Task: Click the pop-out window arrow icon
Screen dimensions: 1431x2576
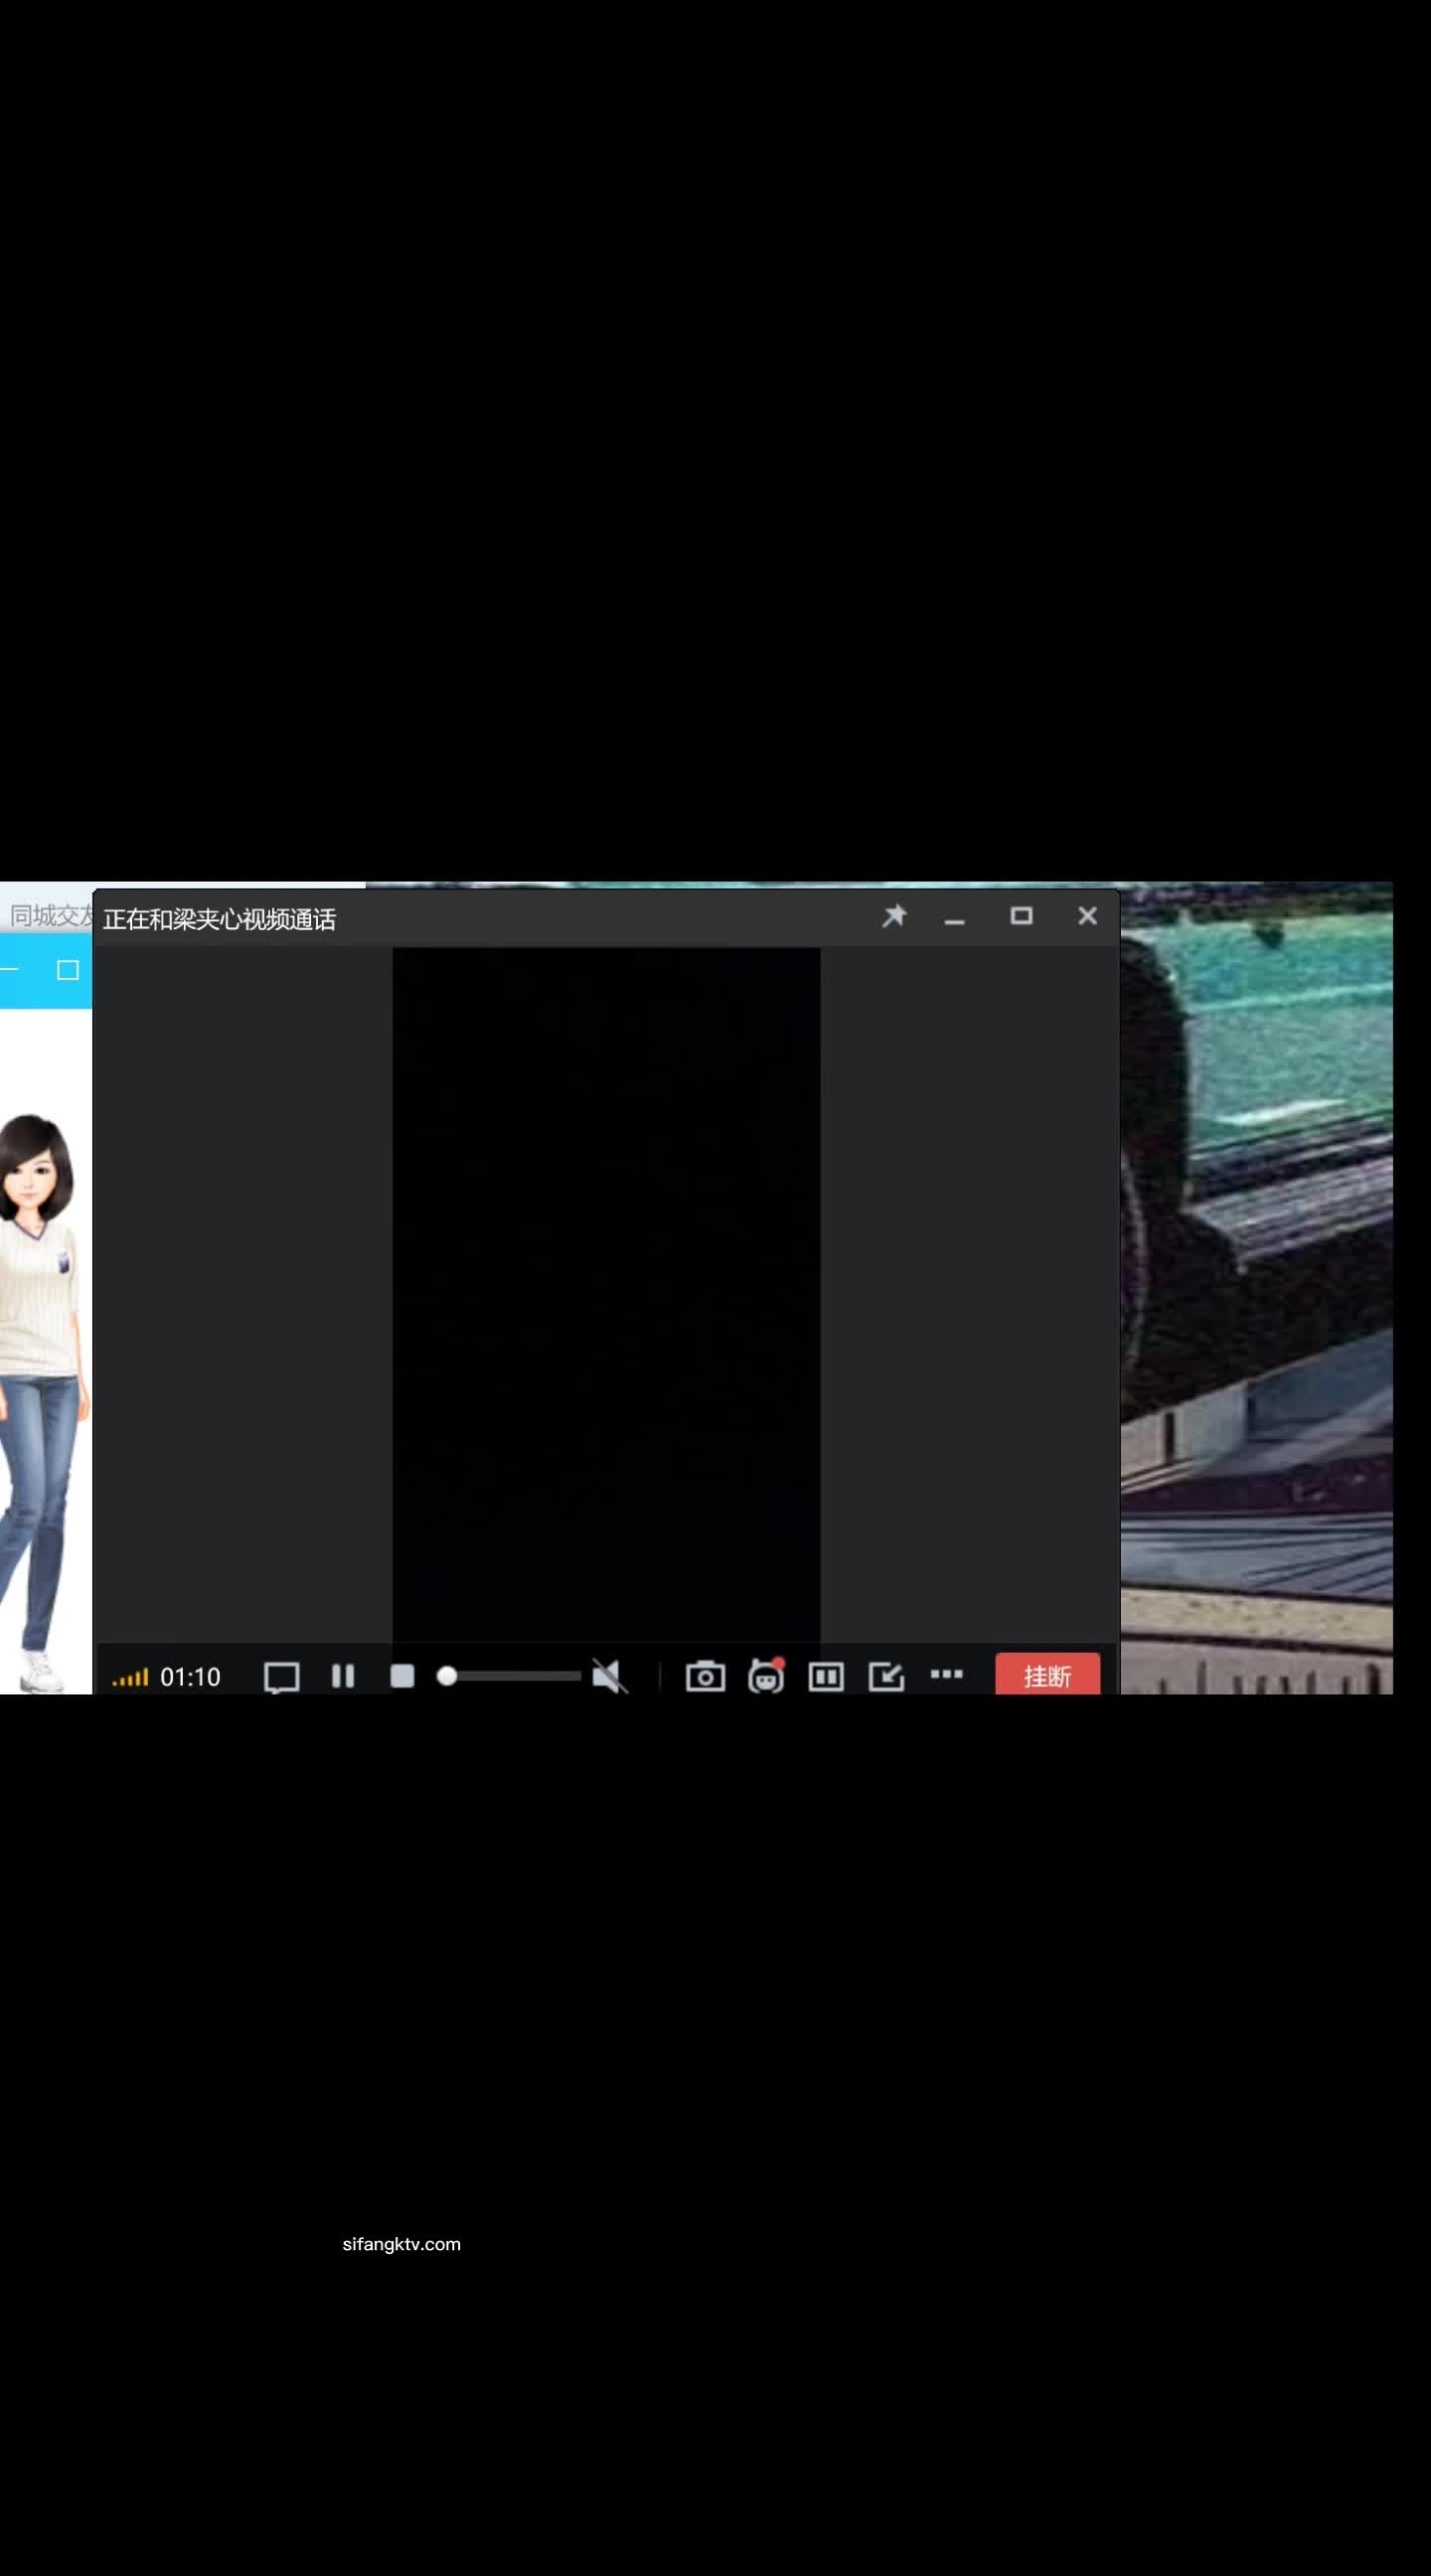Action: click(x=886, y=1676)
